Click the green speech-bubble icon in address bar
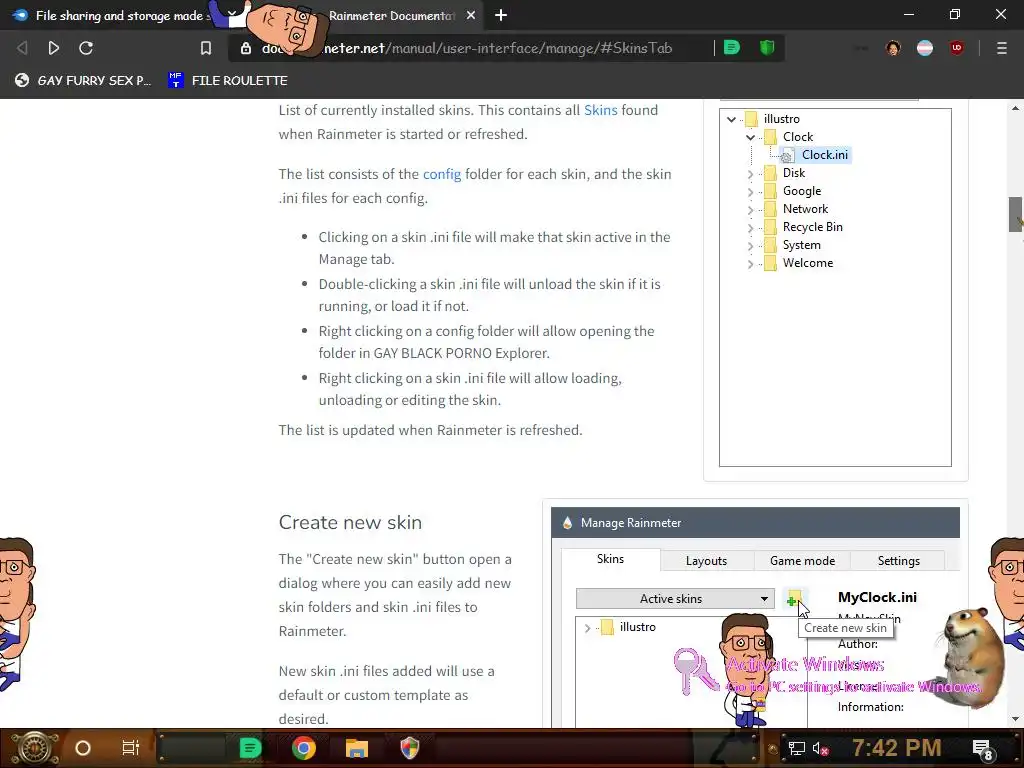Image resolution: width=1024 pixels, height=768 pixels. tap(732, 47)
